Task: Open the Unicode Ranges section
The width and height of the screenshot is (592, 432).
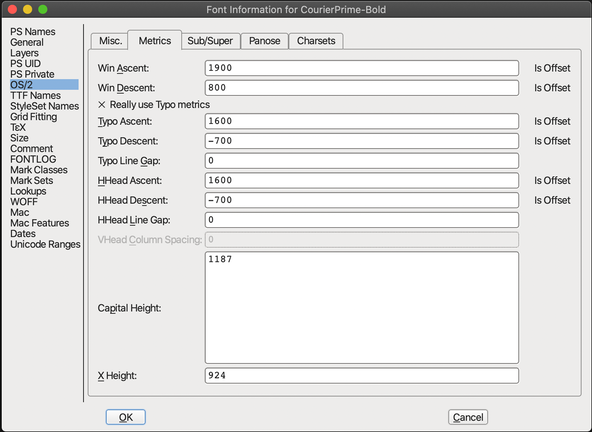Action: pyautogui.click(x=45, y=244)
